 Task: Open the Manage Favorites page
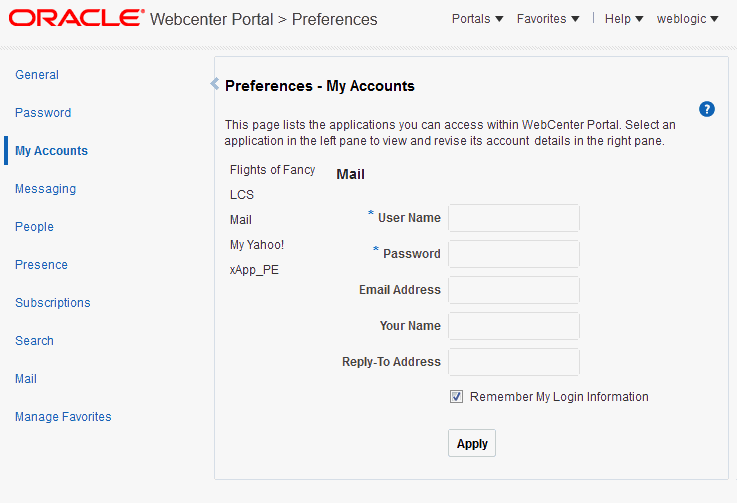(63, 417)
